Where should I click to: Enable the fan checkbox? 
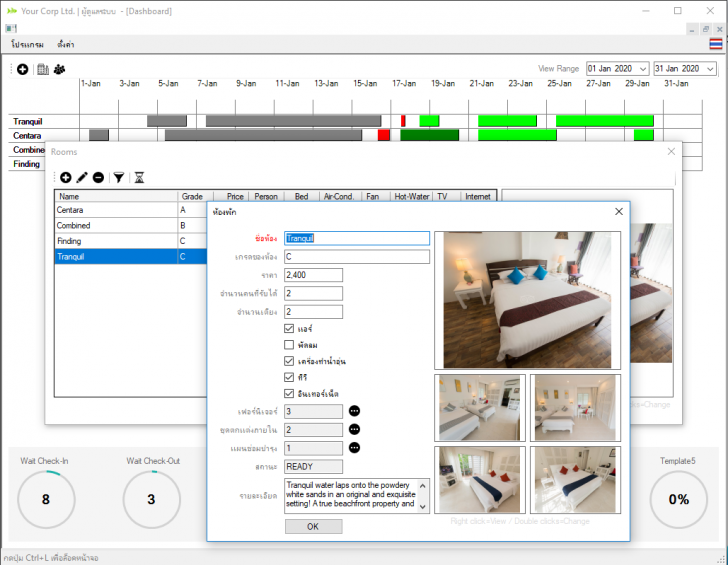tap(289, 344)
